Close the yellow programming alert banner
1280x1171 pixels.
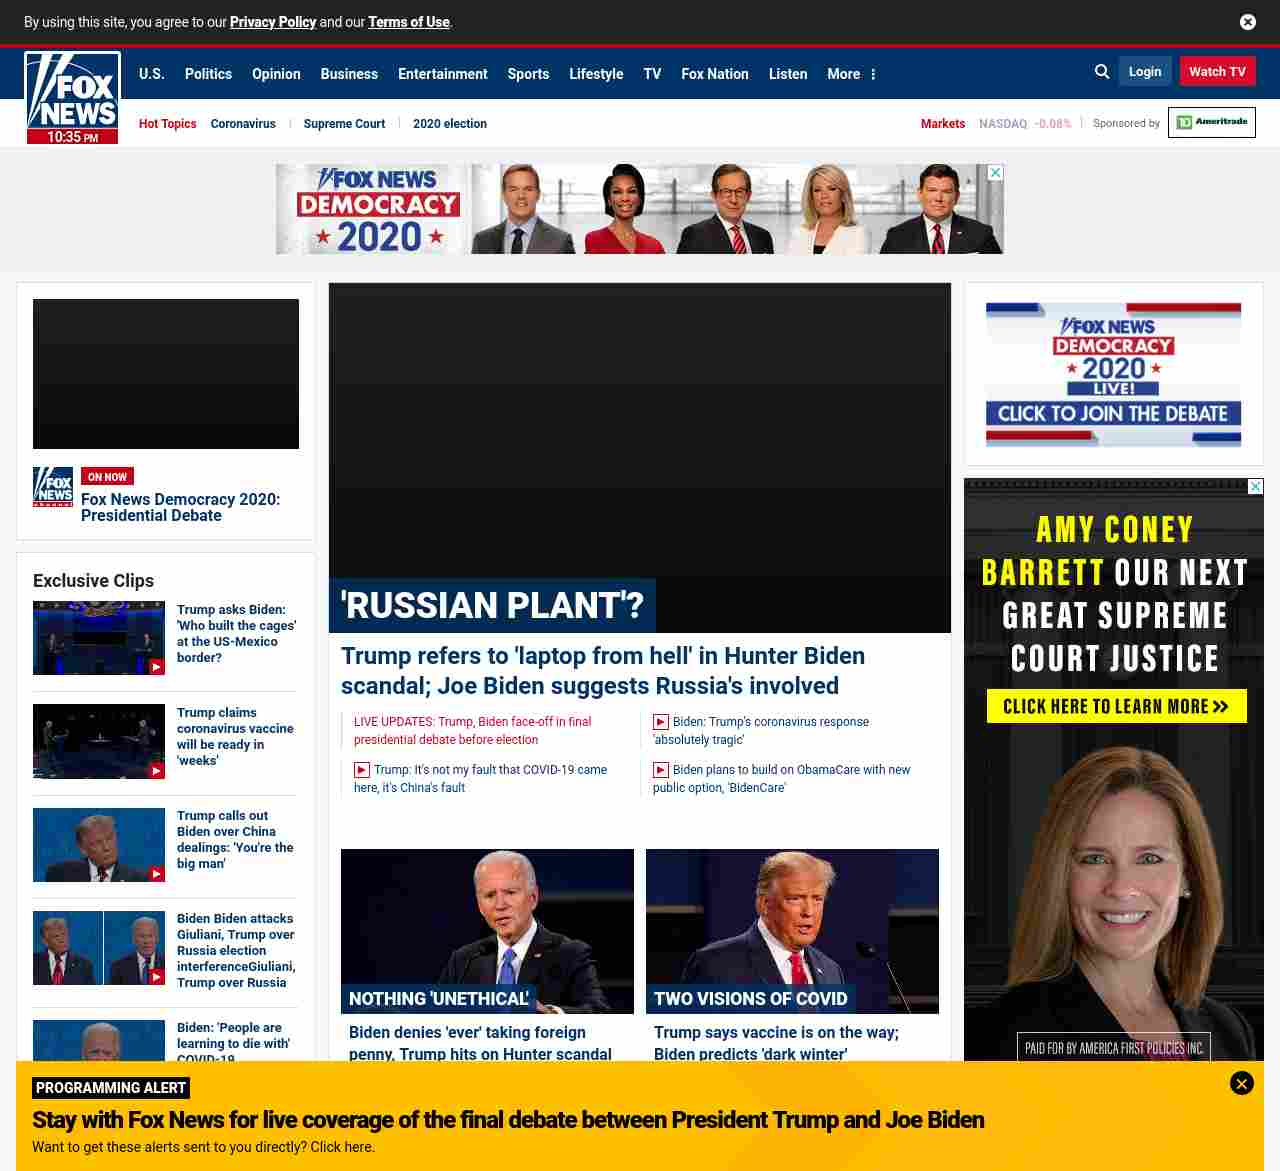(x=1241, y=1083)
